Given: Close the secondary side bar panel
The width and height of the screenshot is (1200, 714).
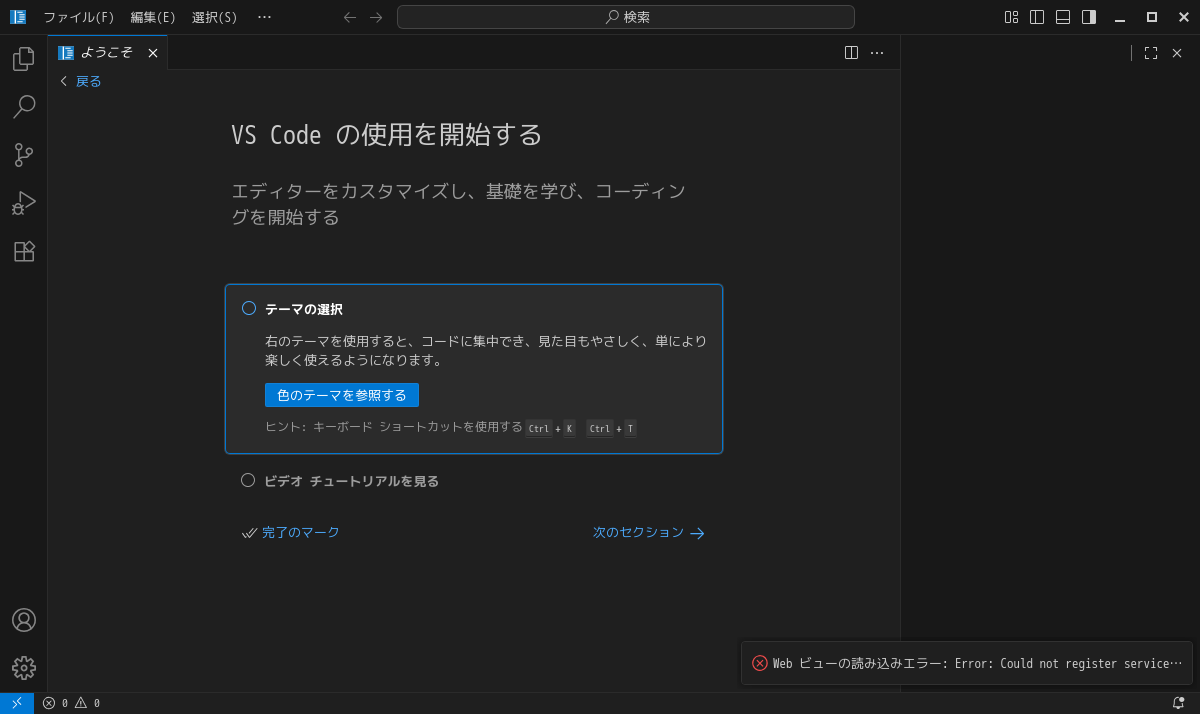Looking at the screenshot, I should pyautogui.click(x=1177, y=53).
